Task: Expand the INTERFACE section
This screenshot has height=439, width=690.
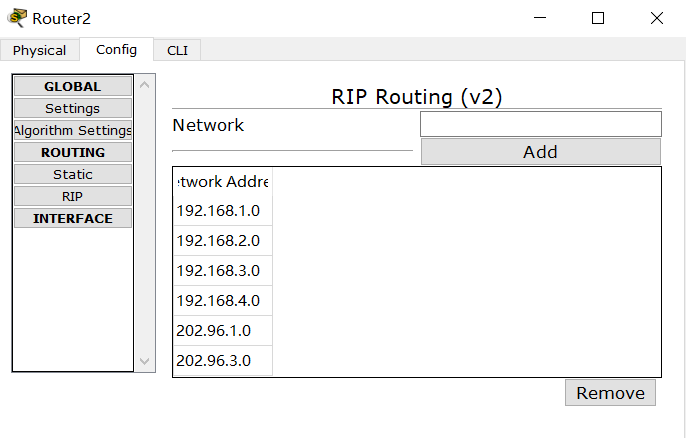Action: pos(73,218)
